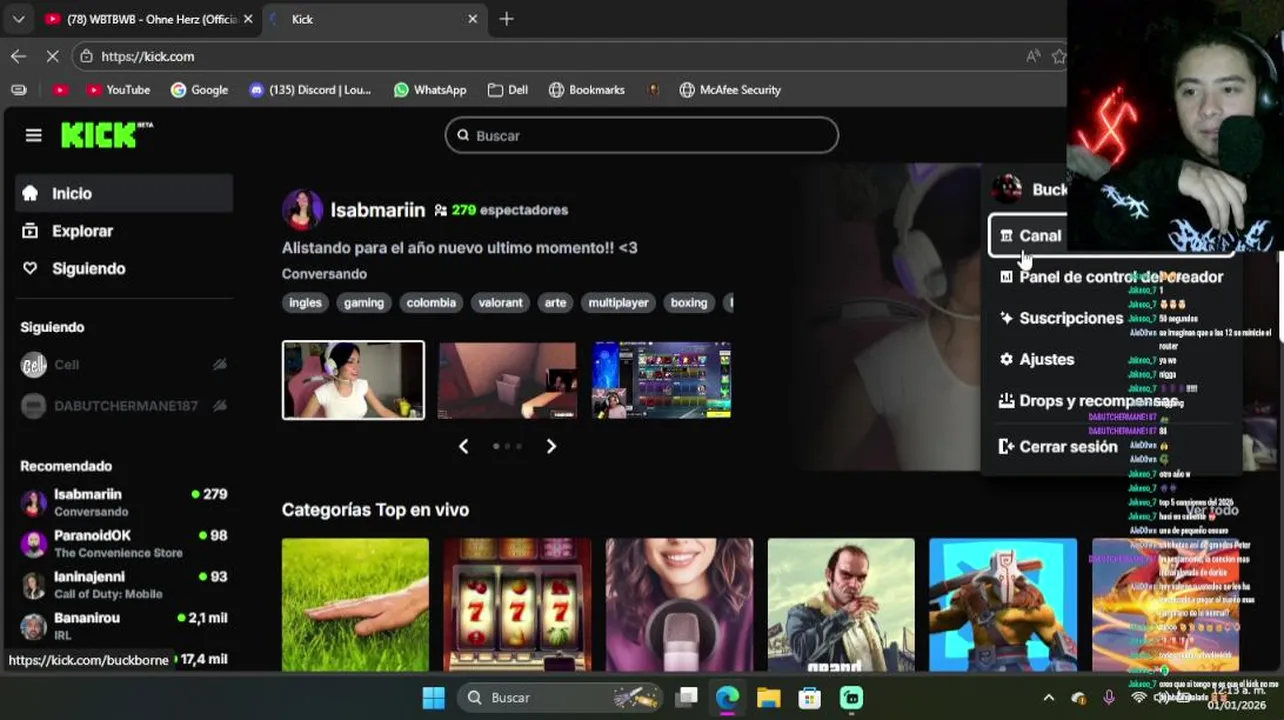Select the ingles tag
The width and height of the screenshot is (1284, 720).
[x=305, y=303]
